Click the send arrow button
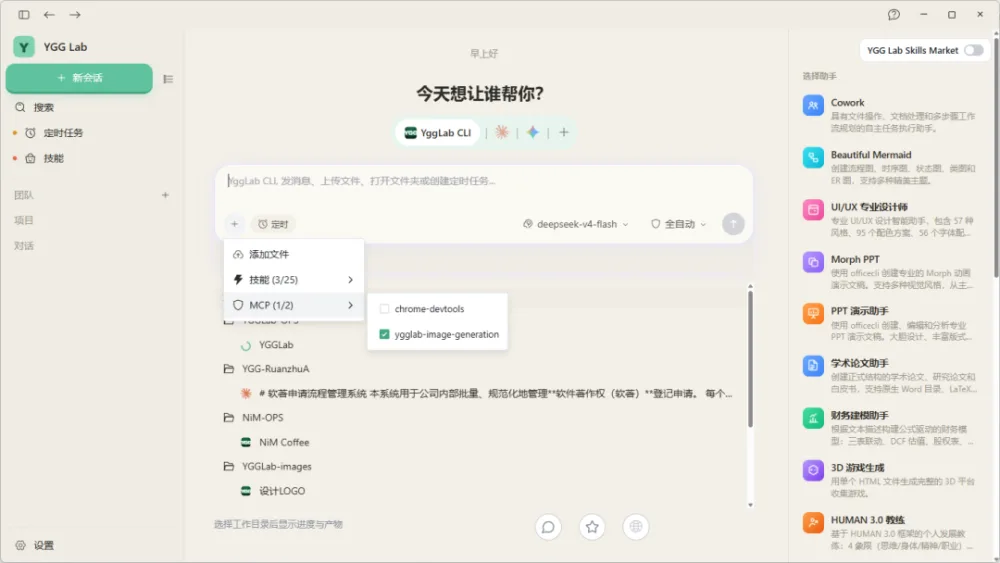 click(733, 224)
